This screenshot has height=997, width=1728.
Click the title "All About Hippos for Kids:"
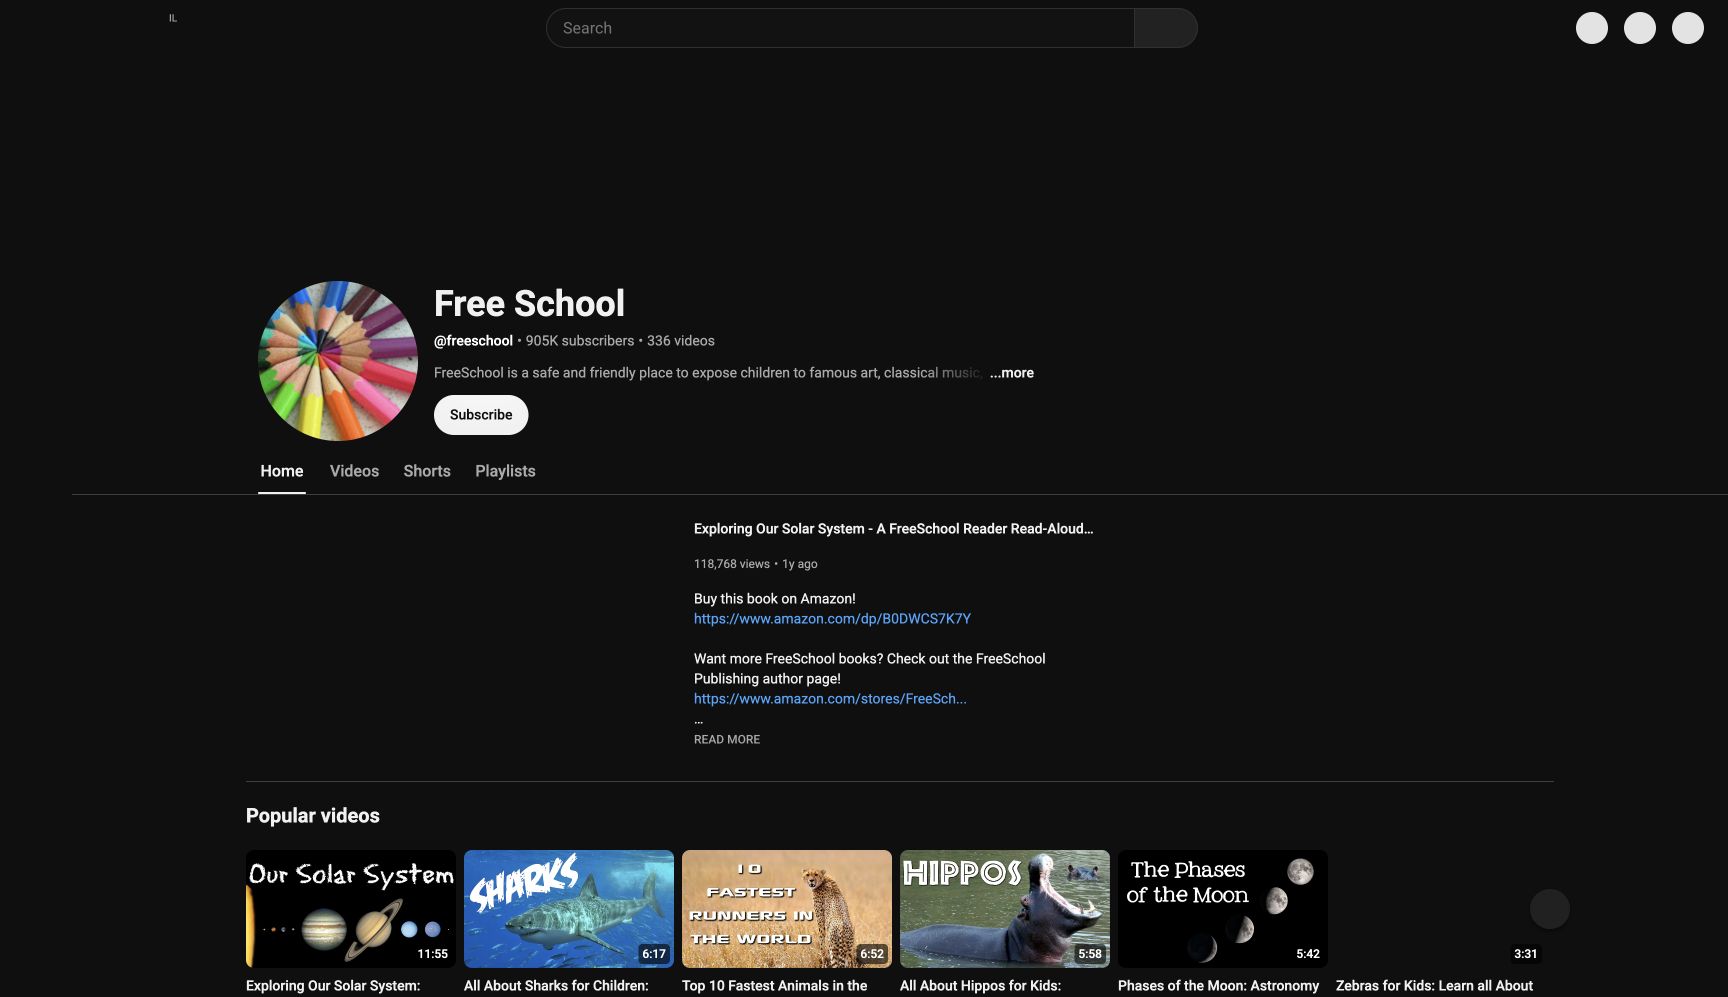[981, 986]
